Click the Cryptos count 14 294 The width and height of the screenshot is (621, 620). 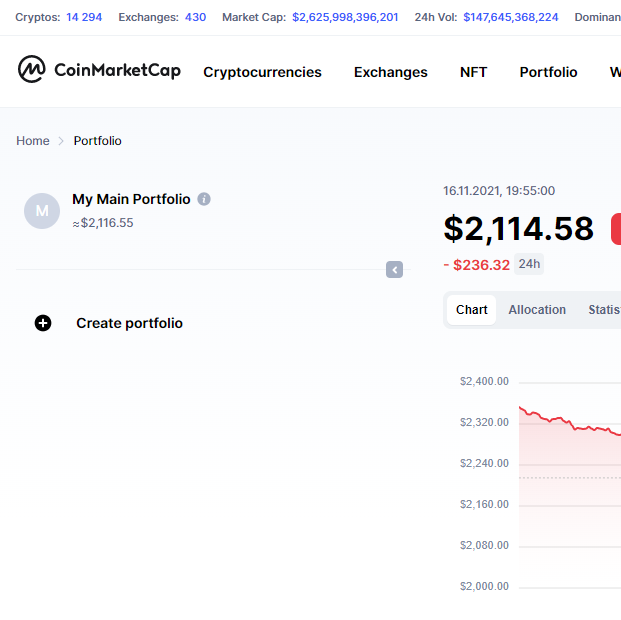[x=84, y=17]
